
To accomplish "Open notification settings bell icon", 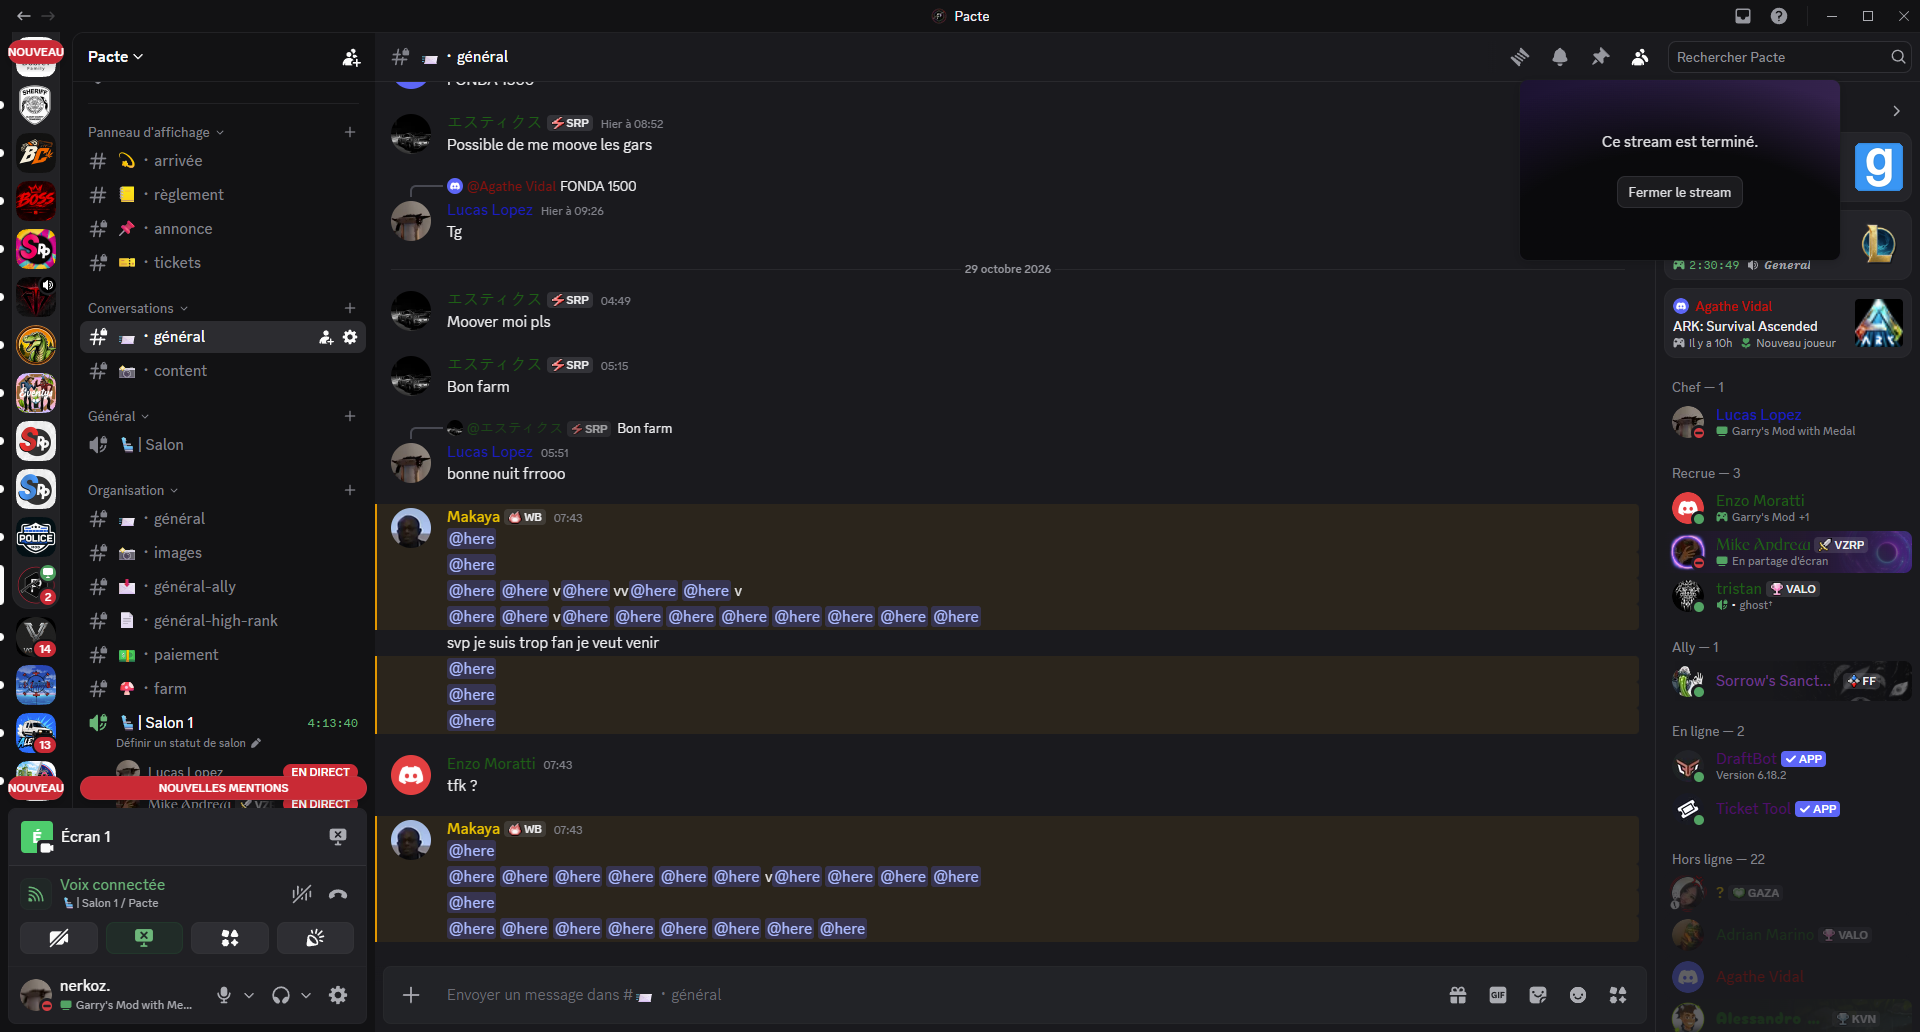I will 1560,57.
